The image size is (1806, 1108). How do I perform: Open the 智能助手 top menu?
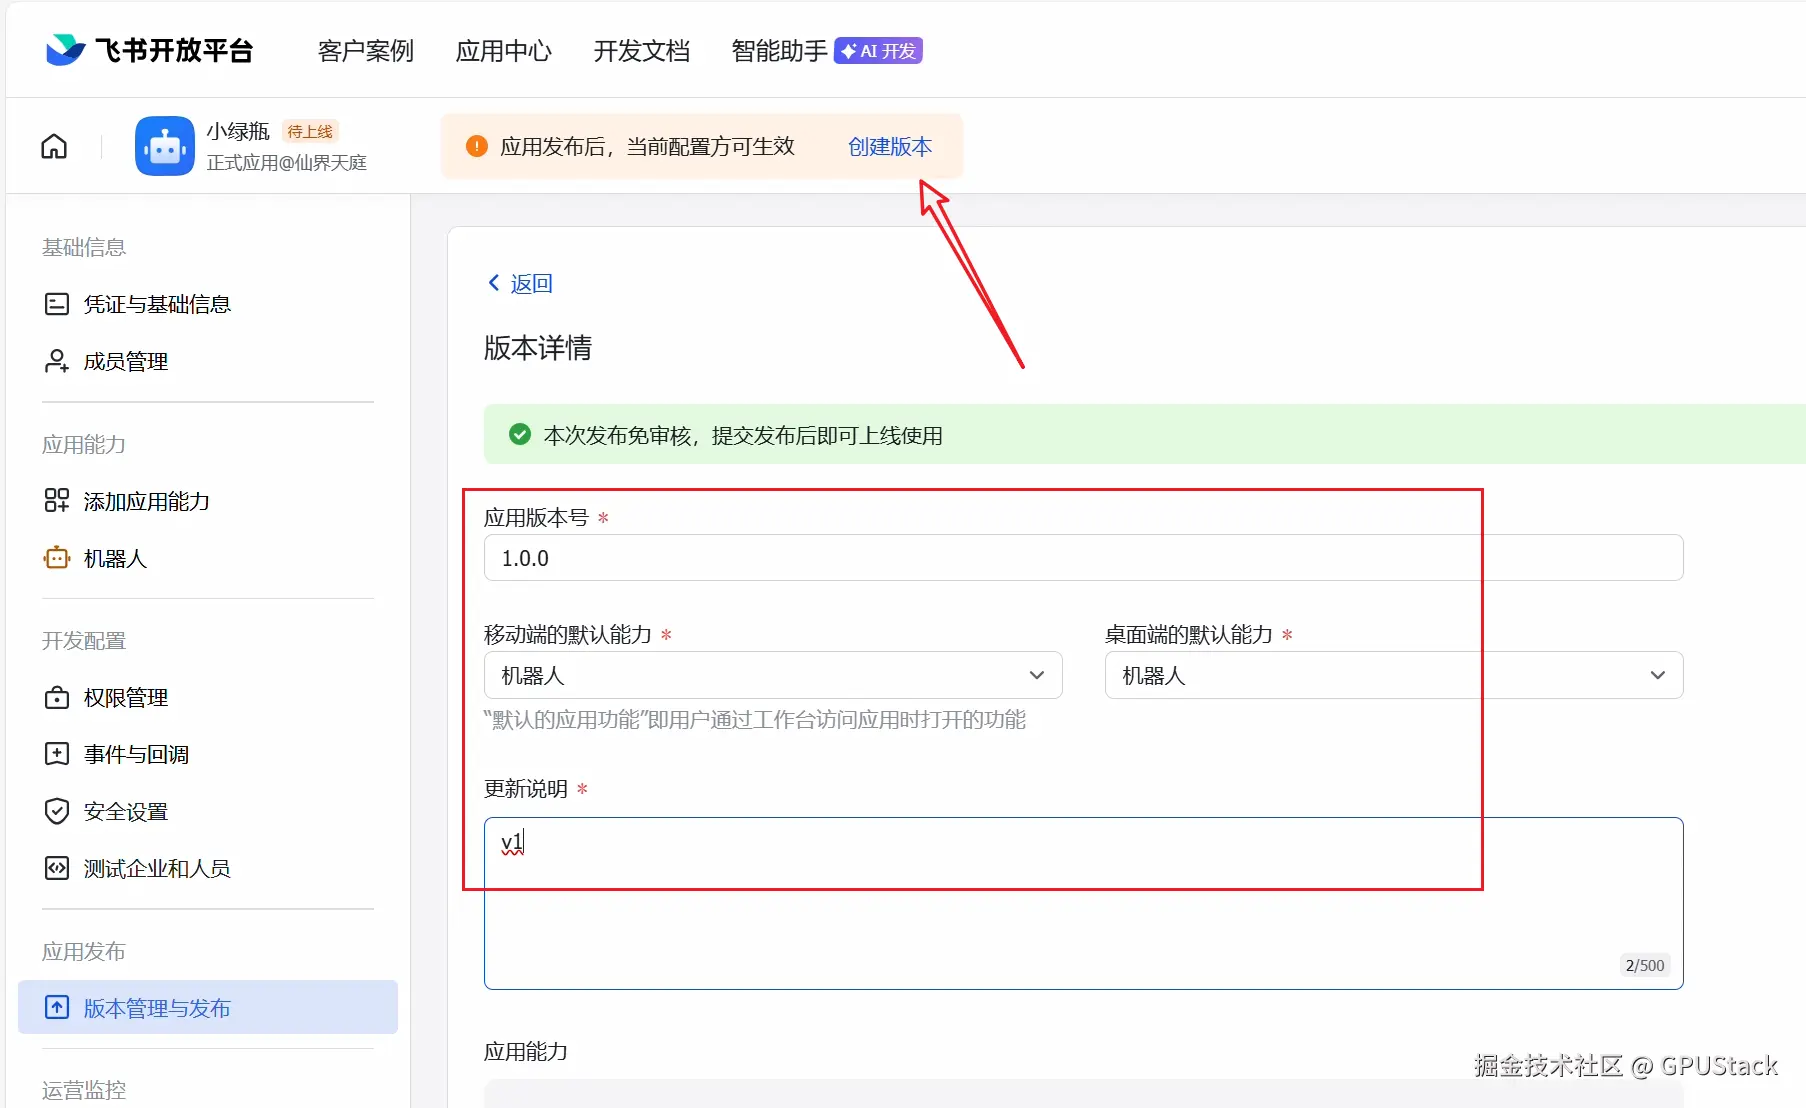(x=779, y=51)
